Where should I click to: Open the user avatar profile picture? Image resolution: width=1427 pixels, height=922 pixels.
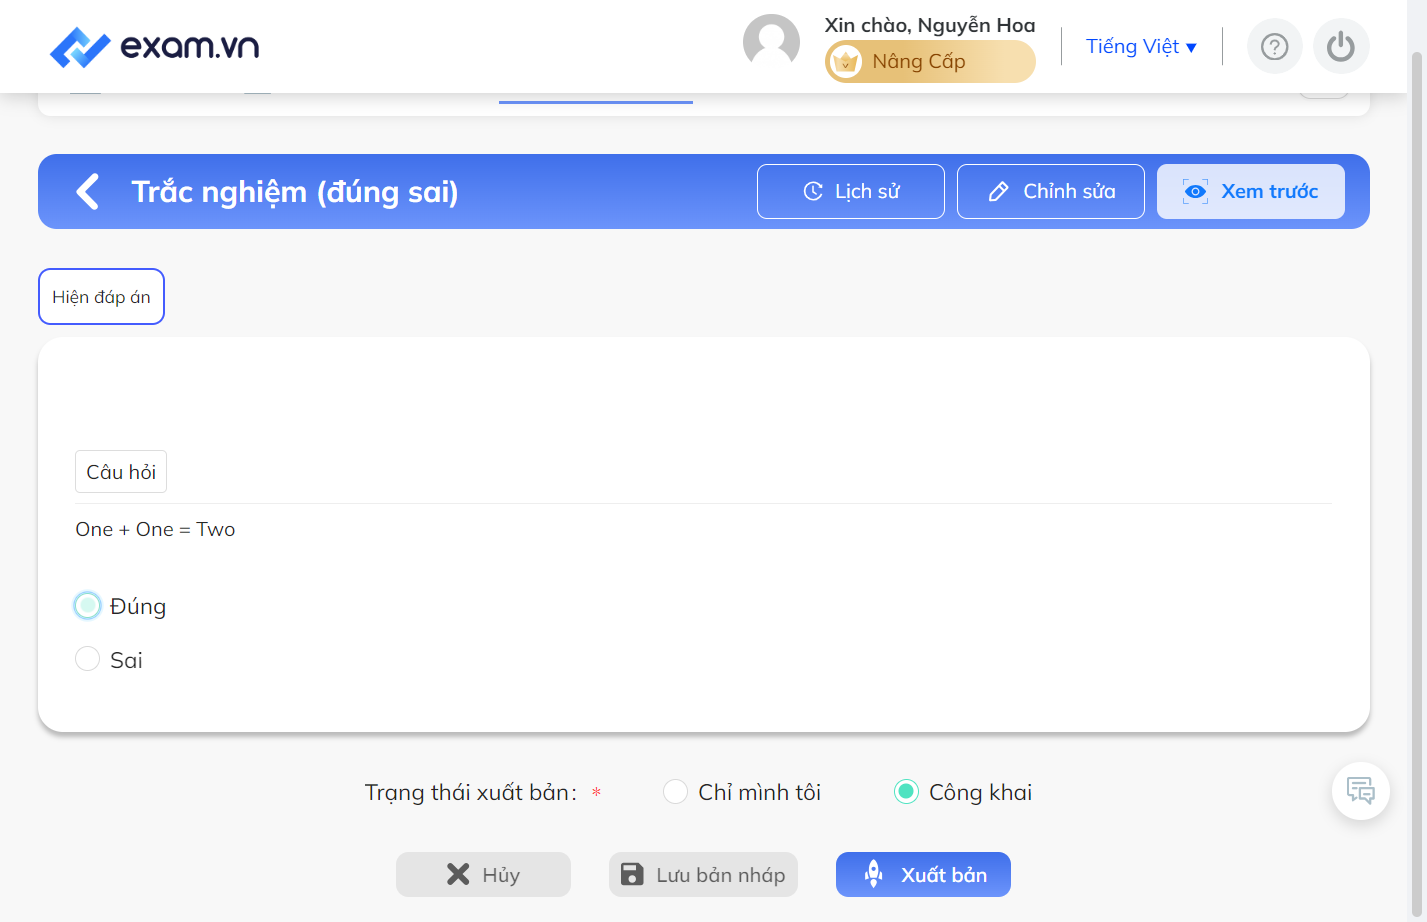click(x=771, y=43)
